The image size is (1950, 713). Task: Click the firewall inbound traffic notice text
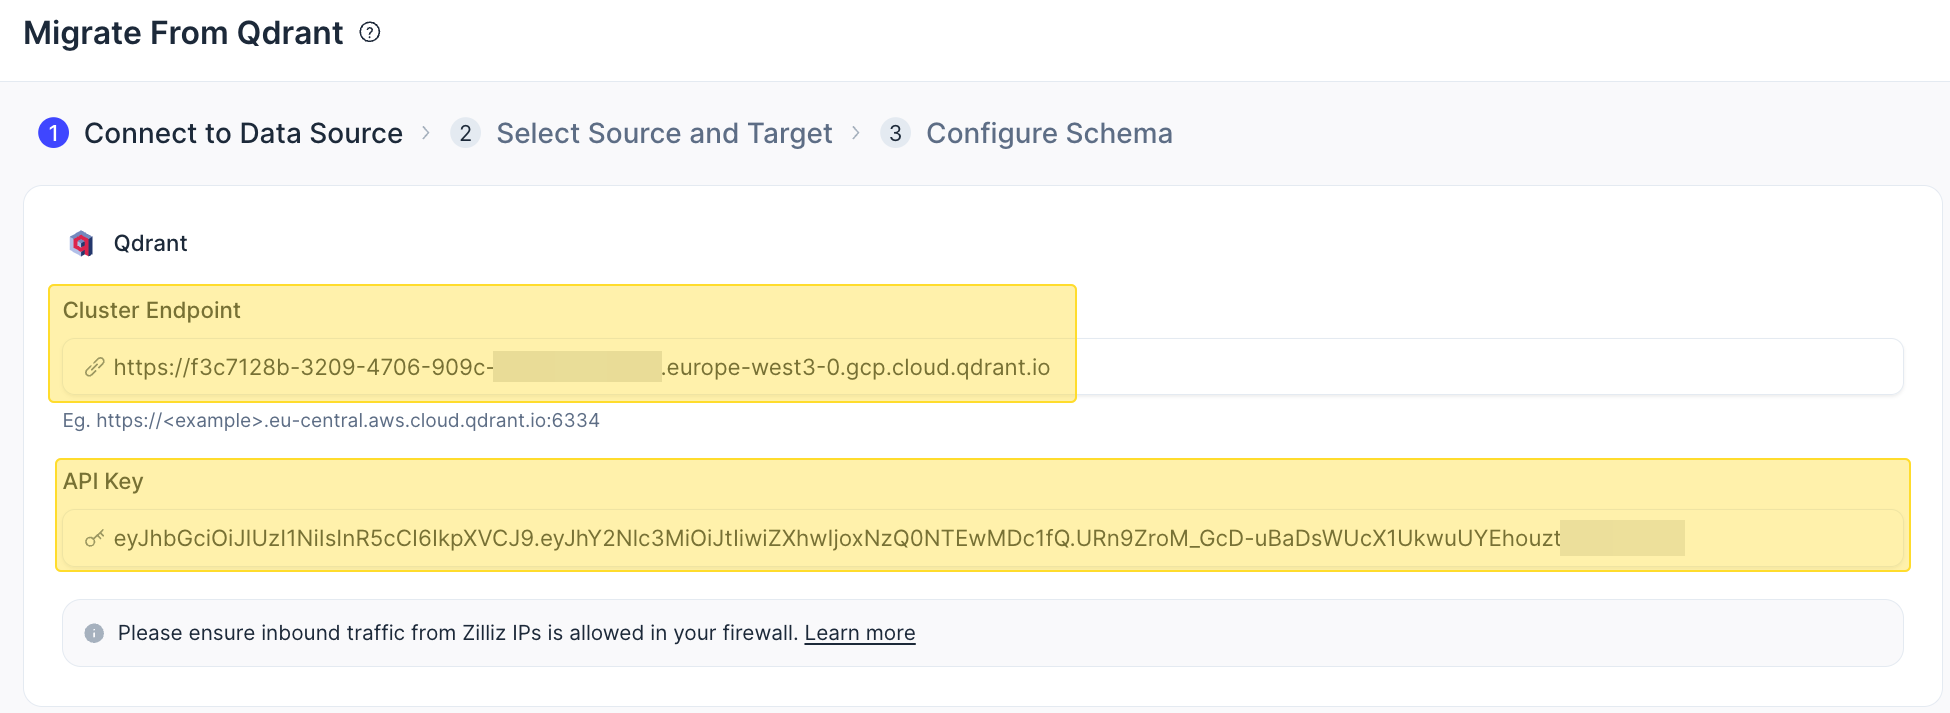pyautogui.click(x=458, y=633)
